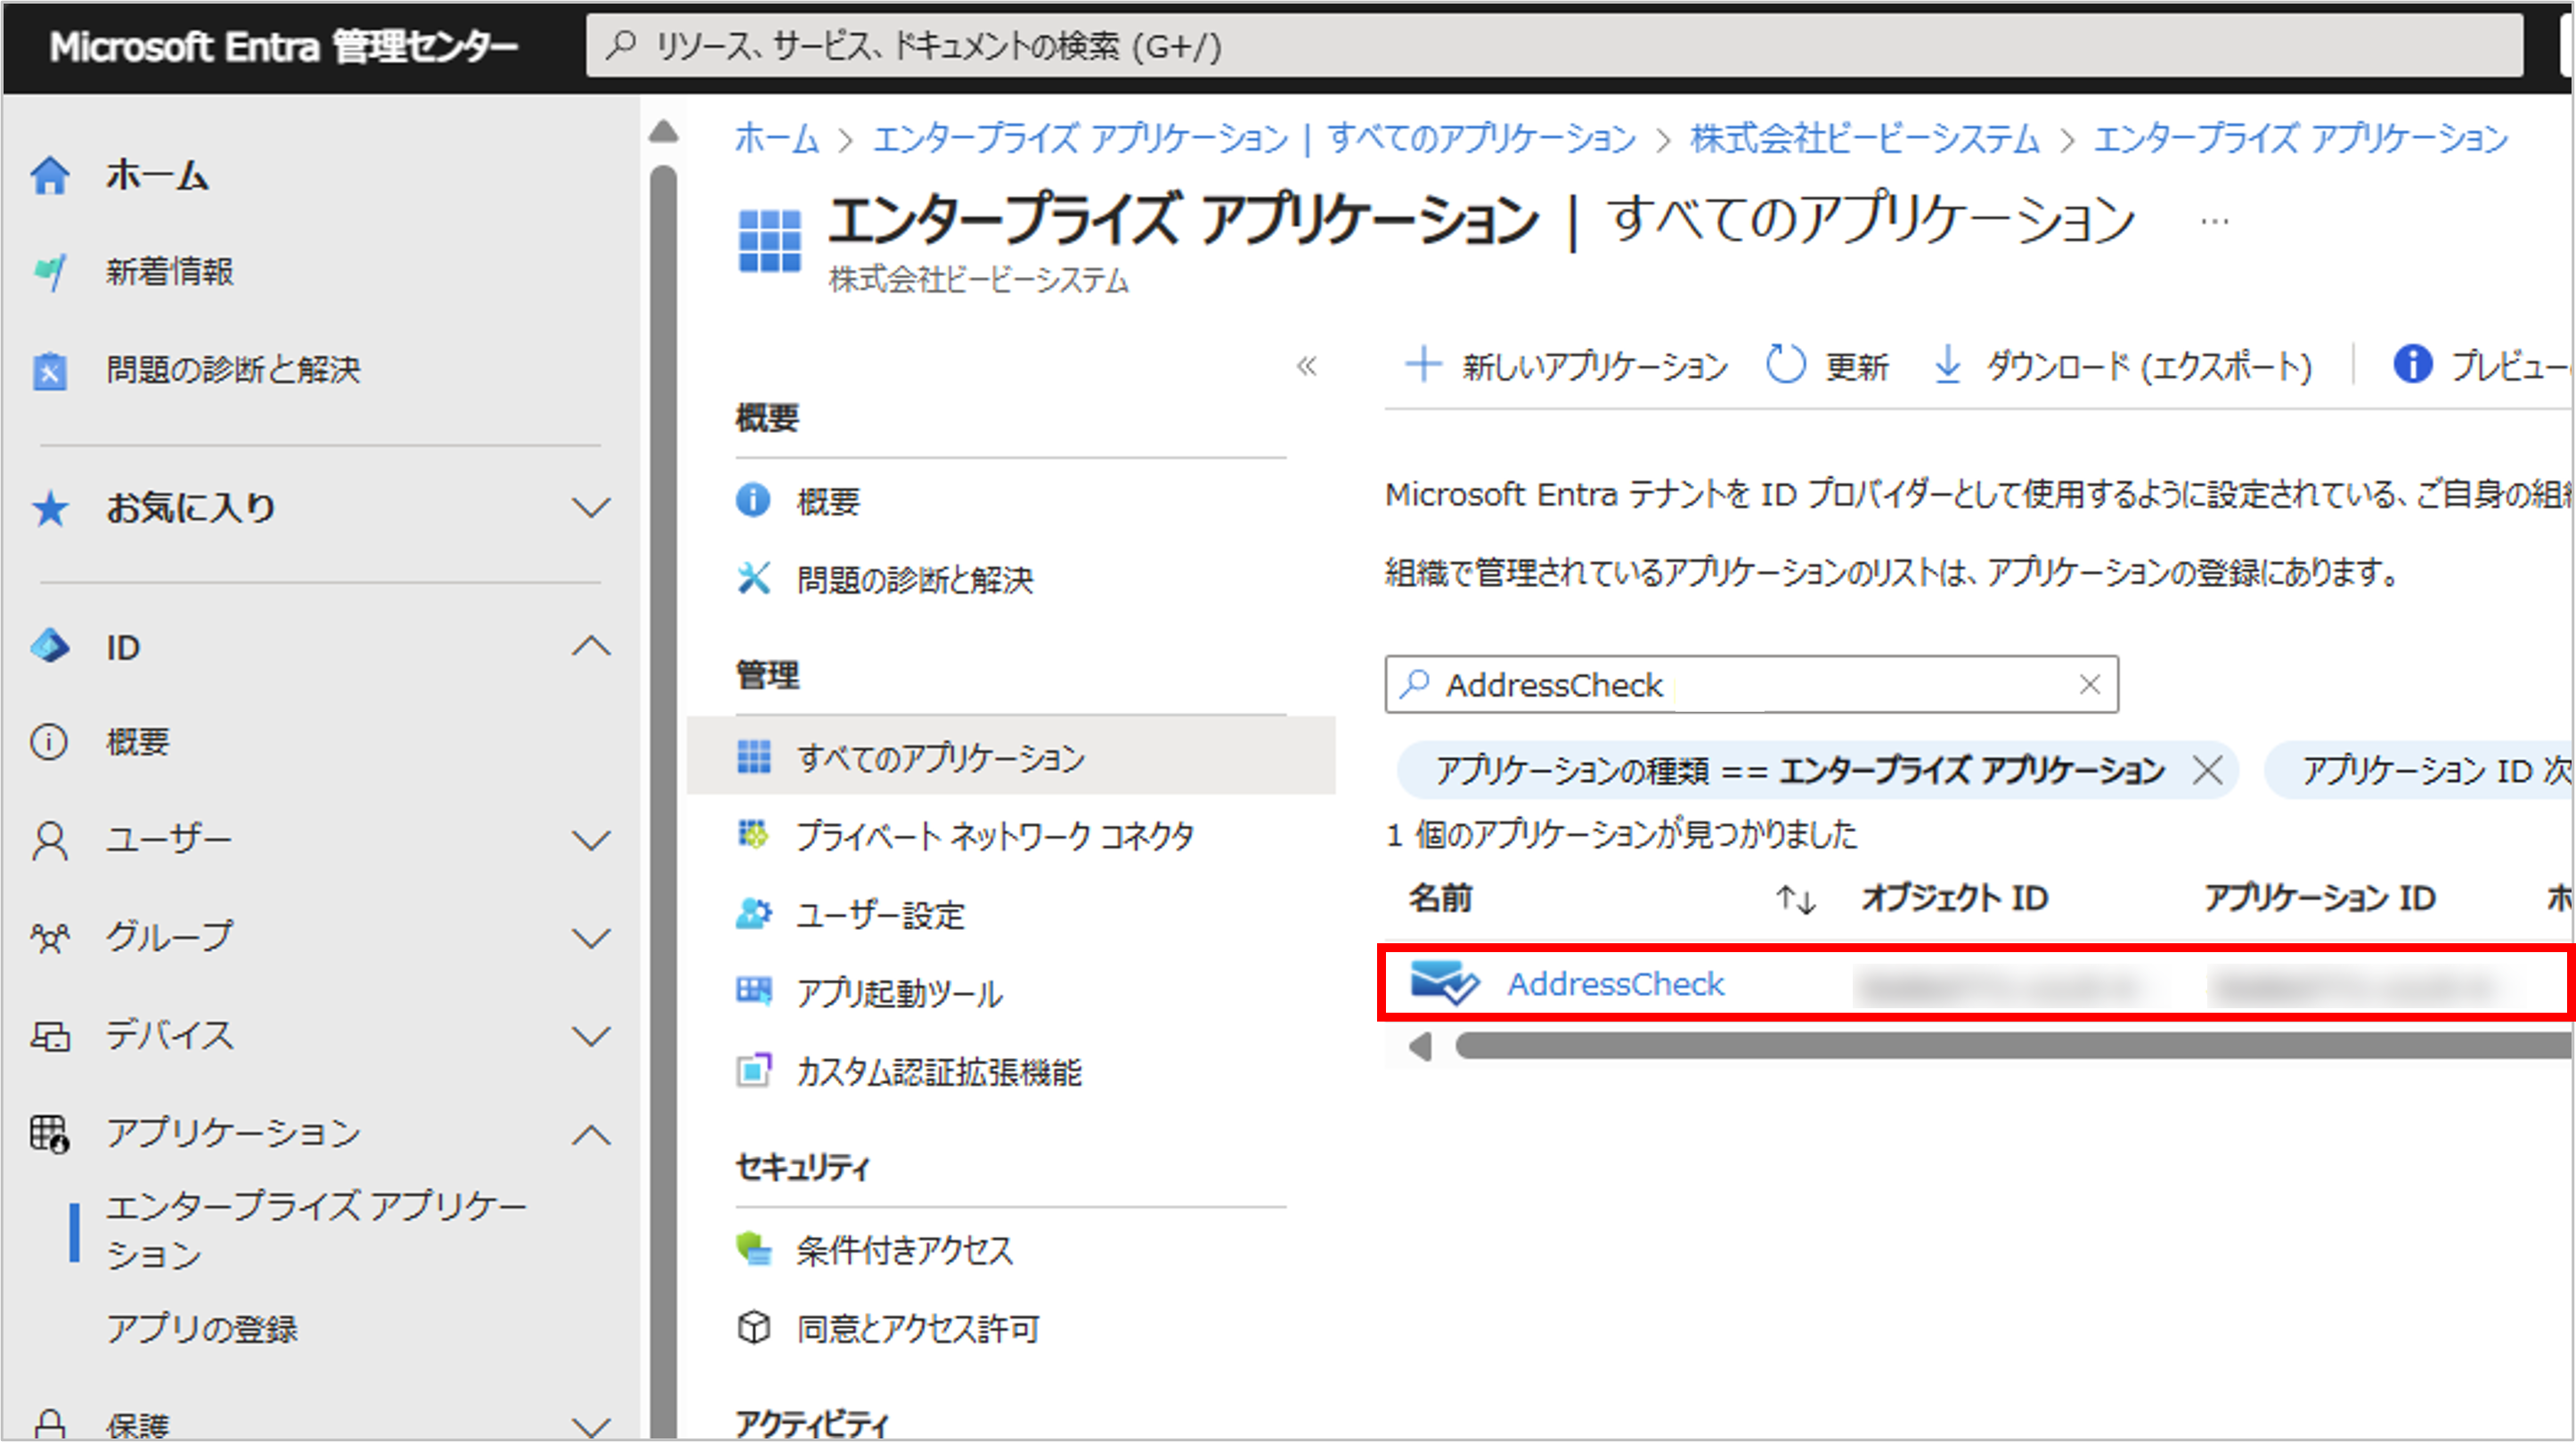Viewport: 2576px width, 1442px height.
Task: Expand the お気に入り favorites section
Action: coord(591,508)
